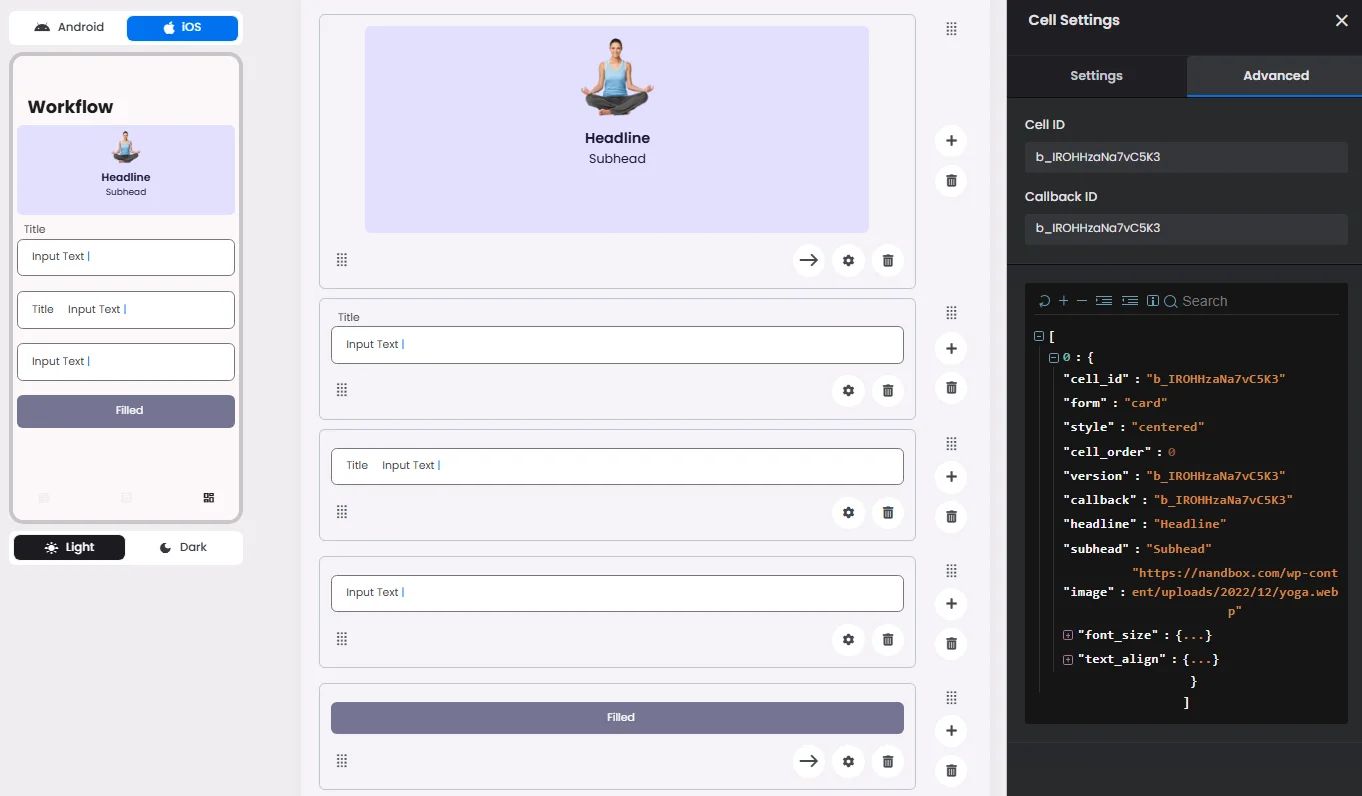The width and height of the screenshot is (1362, 796).
Task: Enable Dark theme preview
Action: click(183, 547)
